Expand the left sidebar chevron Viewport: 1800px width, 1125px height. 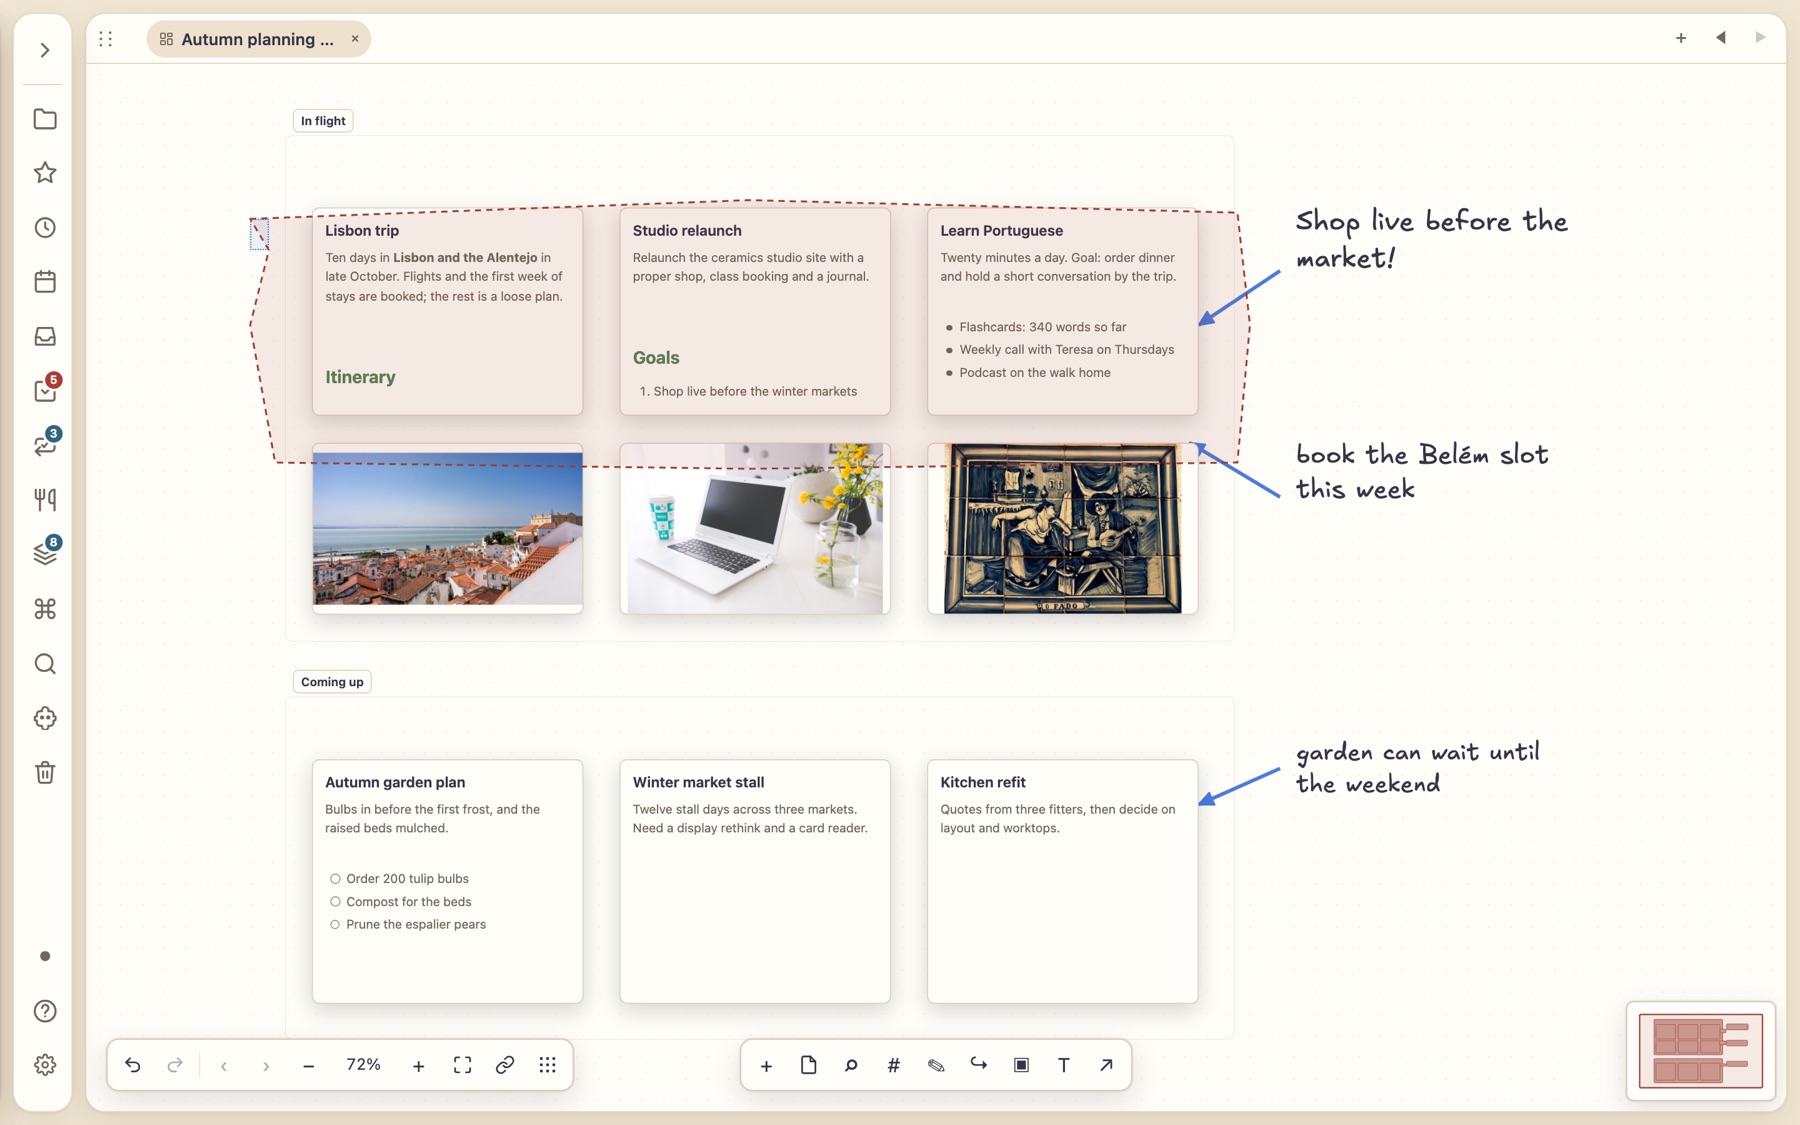pyautogui.click(x=45, y=50)
